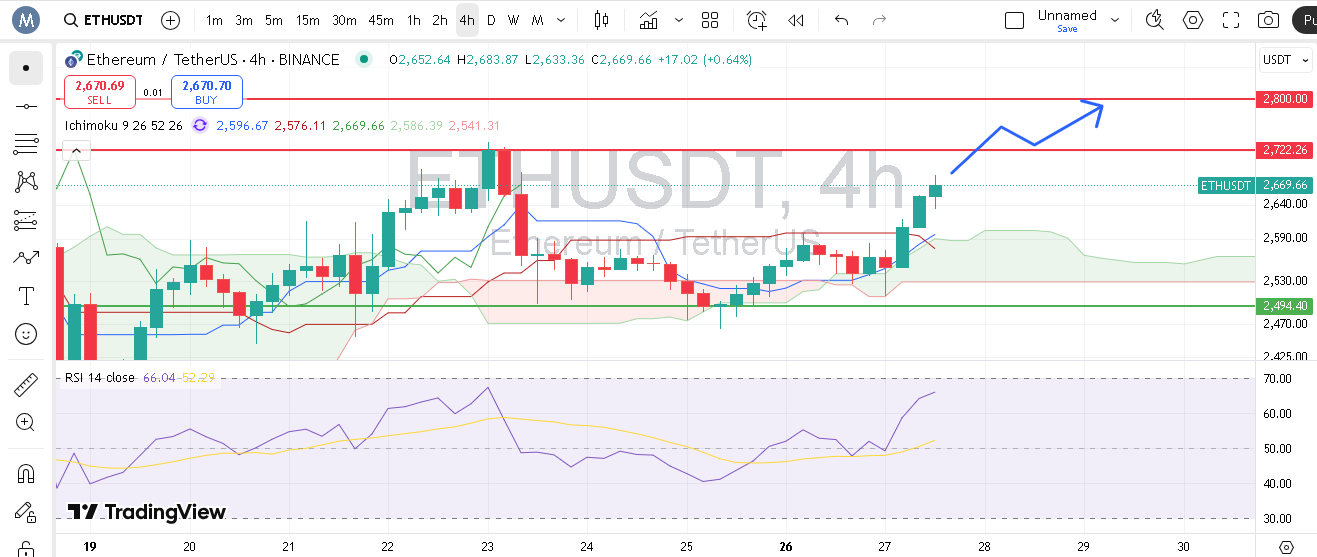The height and width of the screenshot is (557, 1317).
Task: Select the 1h interval
Action: 413,20
